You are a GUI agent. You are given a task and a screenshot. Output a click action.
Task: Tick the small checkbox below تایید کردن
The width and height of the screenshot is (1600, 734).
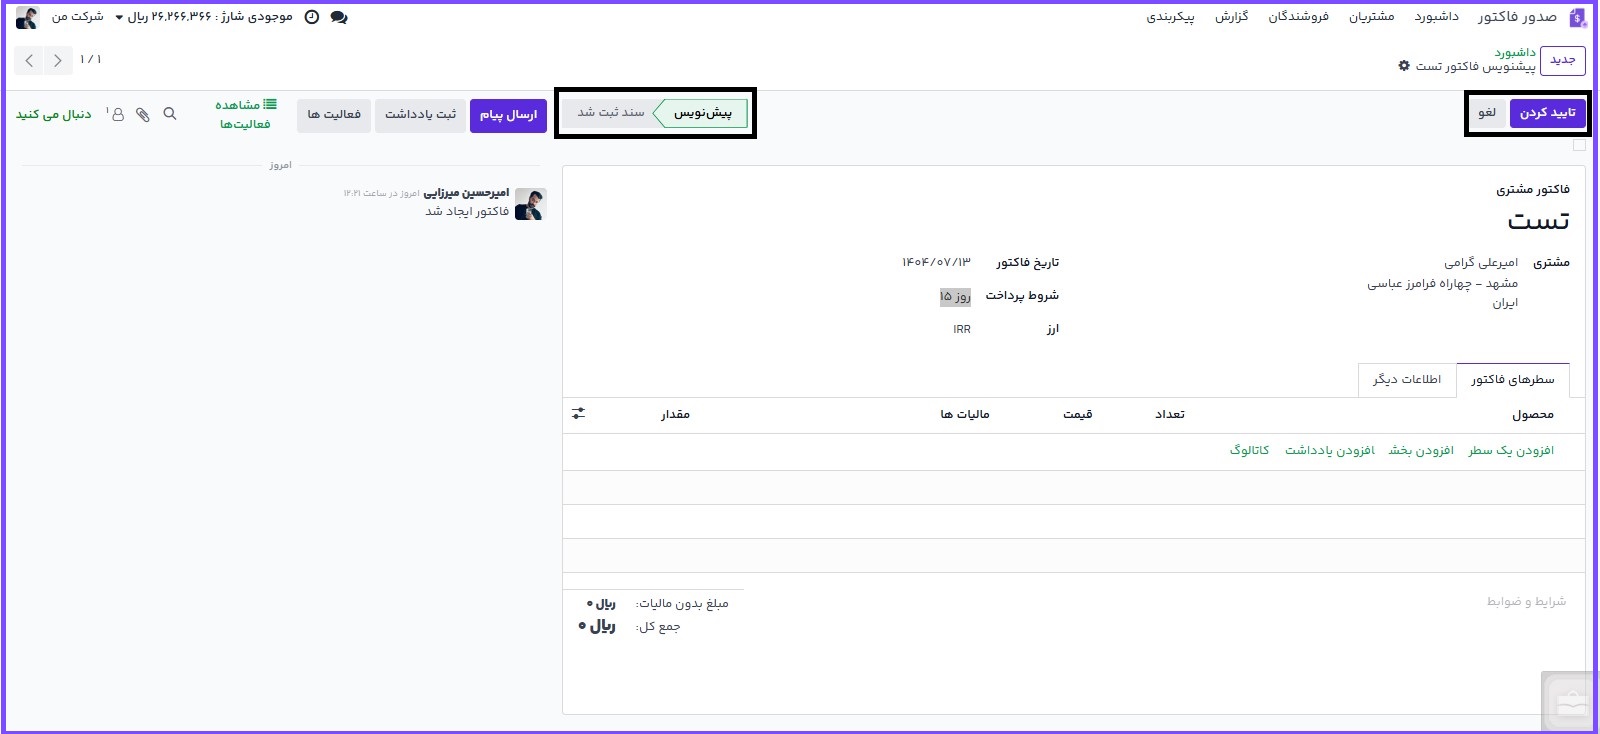point(1579,145)
